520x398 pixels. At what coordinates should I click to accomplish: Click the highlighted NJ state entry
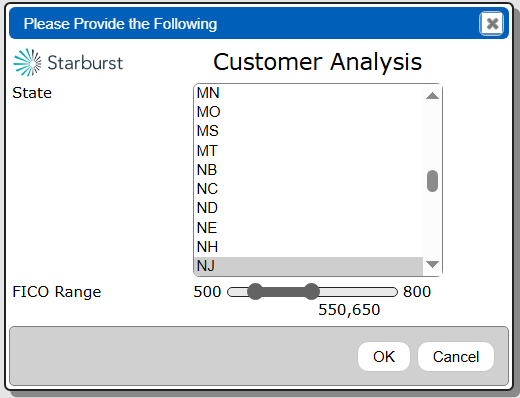pyautogui.click(x=308, y=266)
